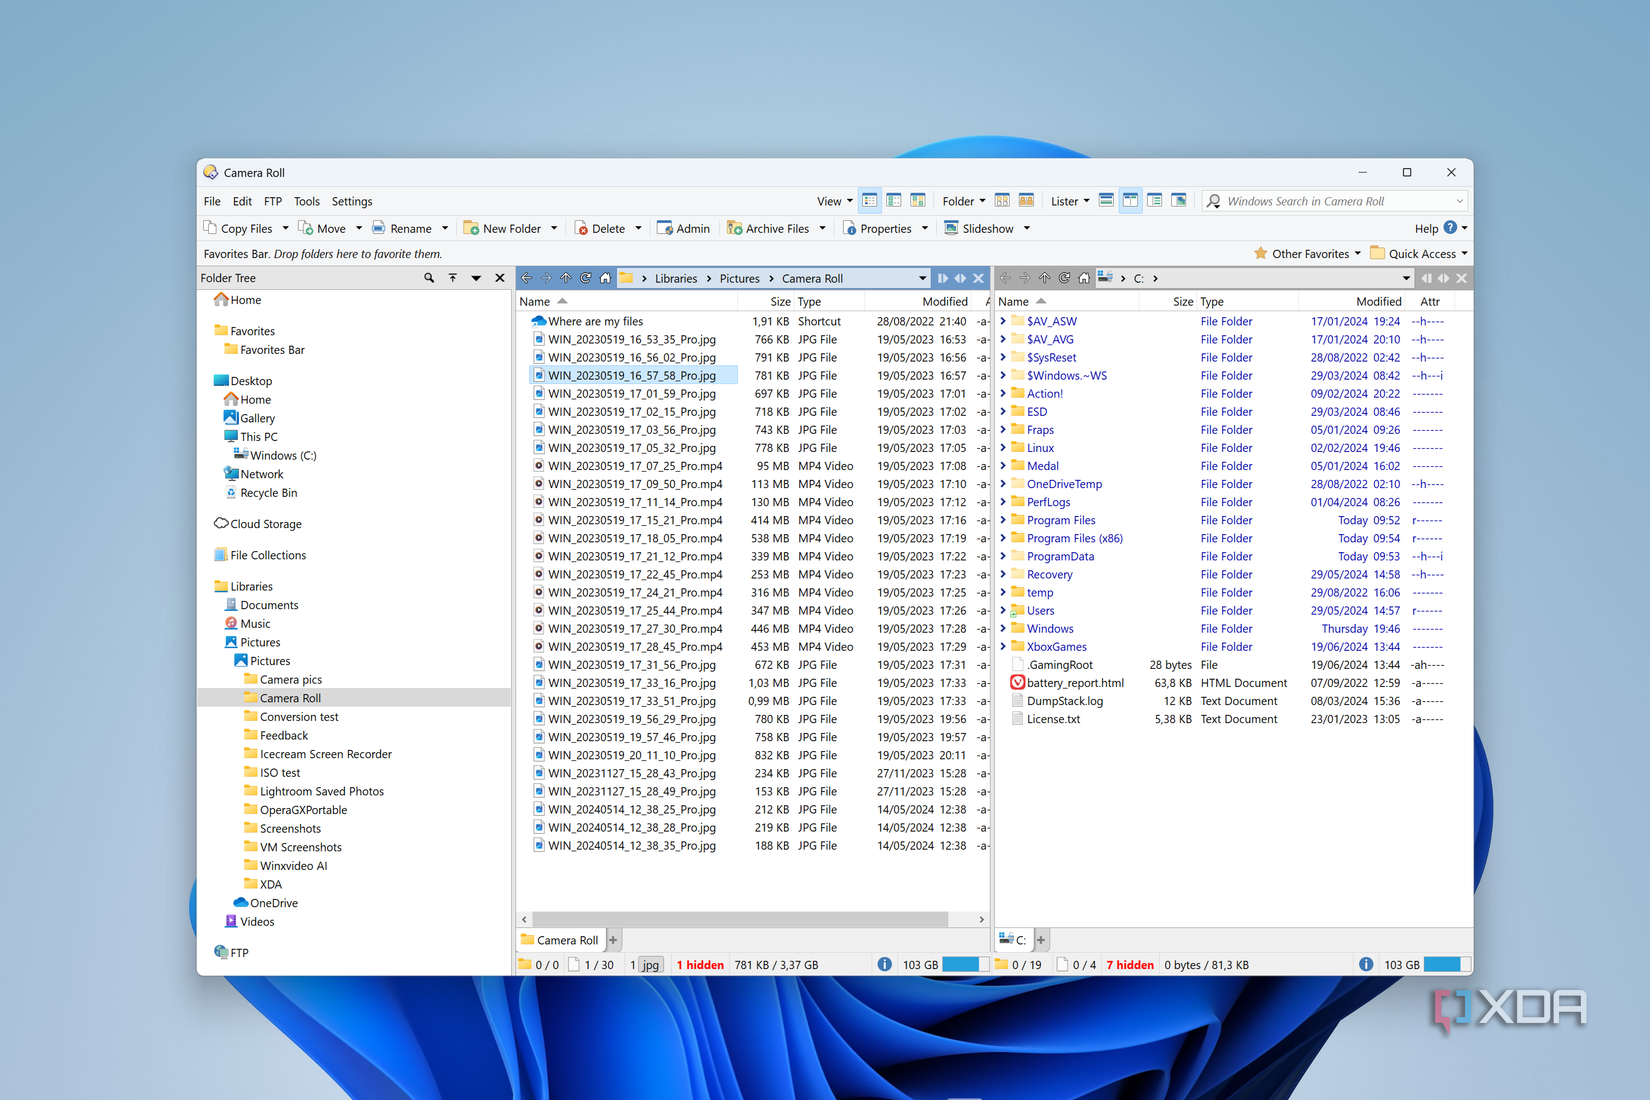This screenshot has width=1650, height=1100.
Task: Swap panes using left pane's arrows icon
Action: [960, 278]
